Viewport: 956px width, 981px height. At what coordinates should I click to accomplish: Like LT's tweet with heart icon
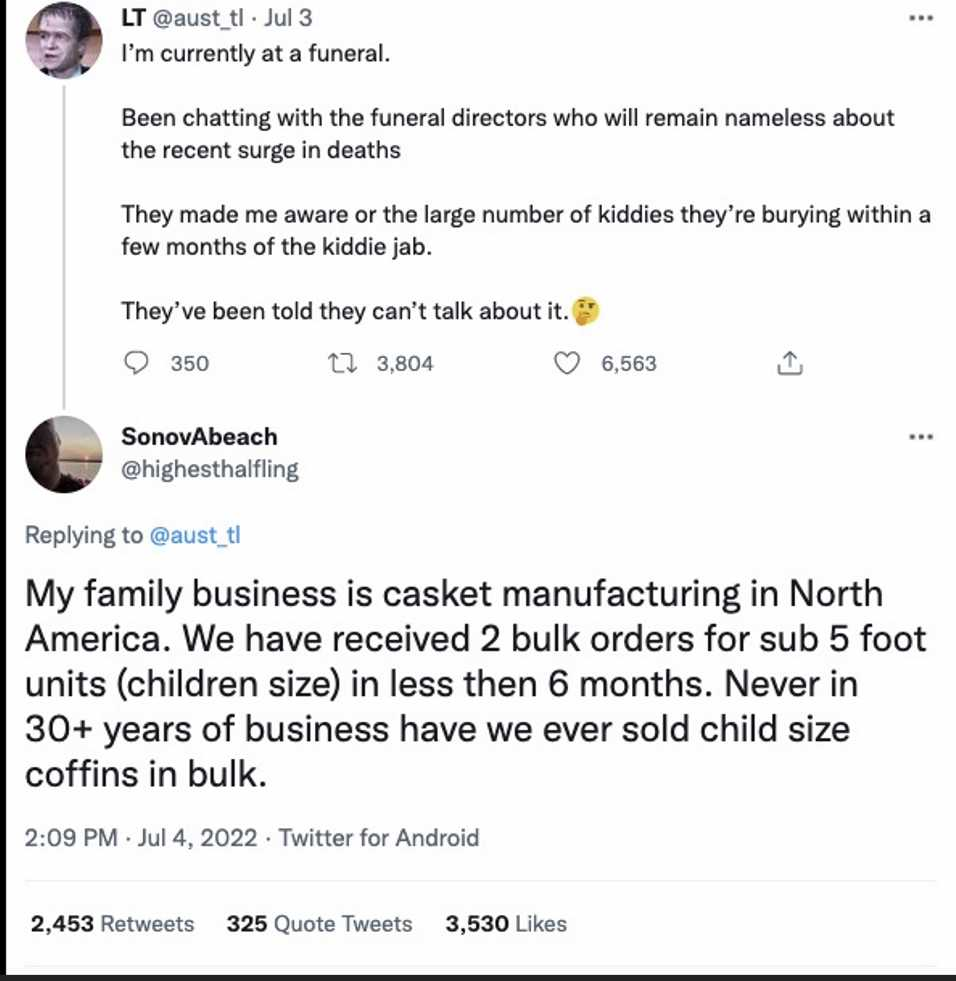click(568, 364)
